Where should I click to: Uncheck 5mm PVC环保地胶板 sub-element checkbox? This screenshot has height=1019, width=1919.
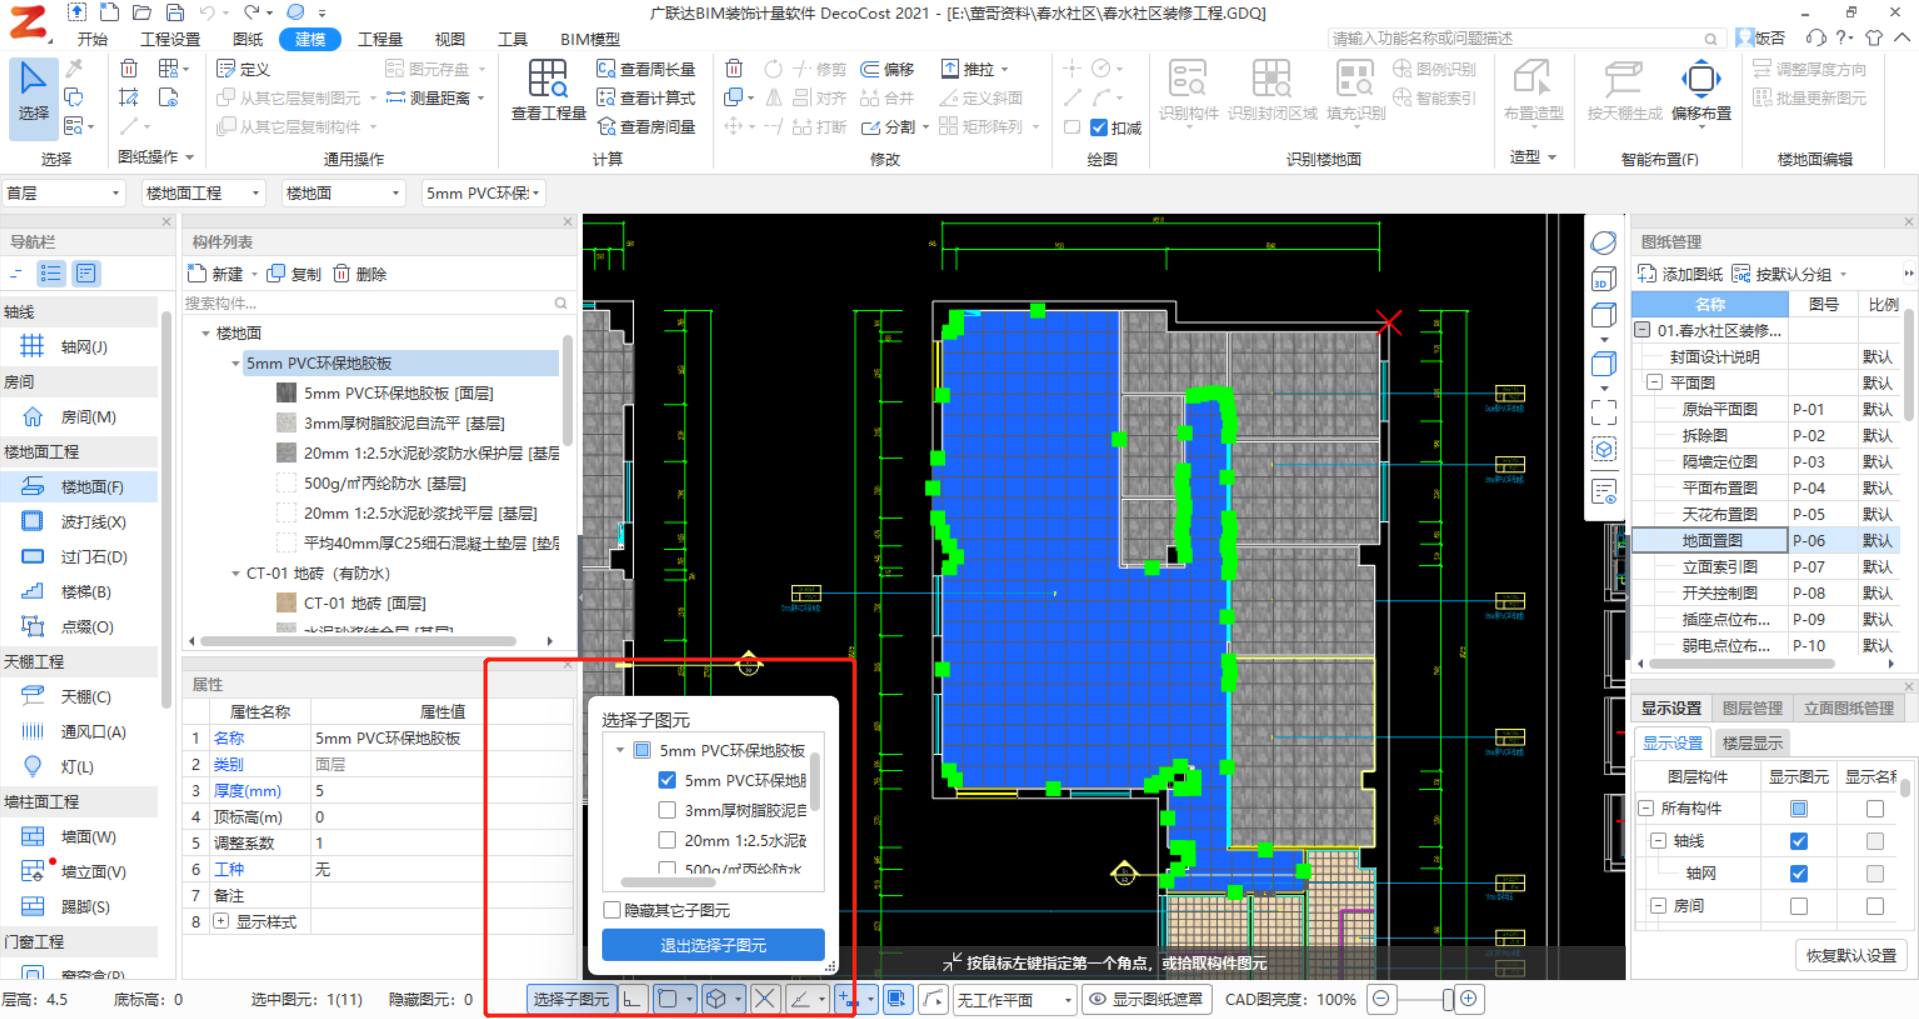click(x=667, y=780)
